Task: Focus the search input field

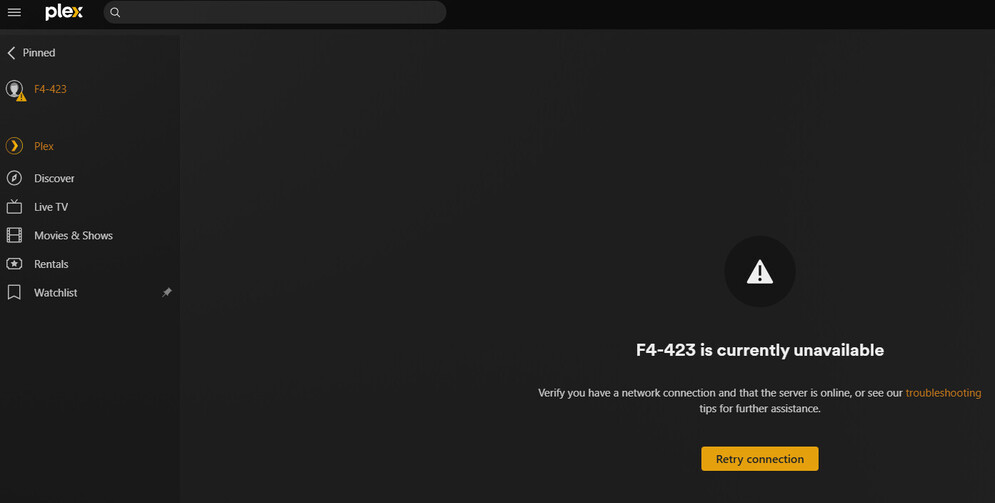Action: click(x=275, y=12)
